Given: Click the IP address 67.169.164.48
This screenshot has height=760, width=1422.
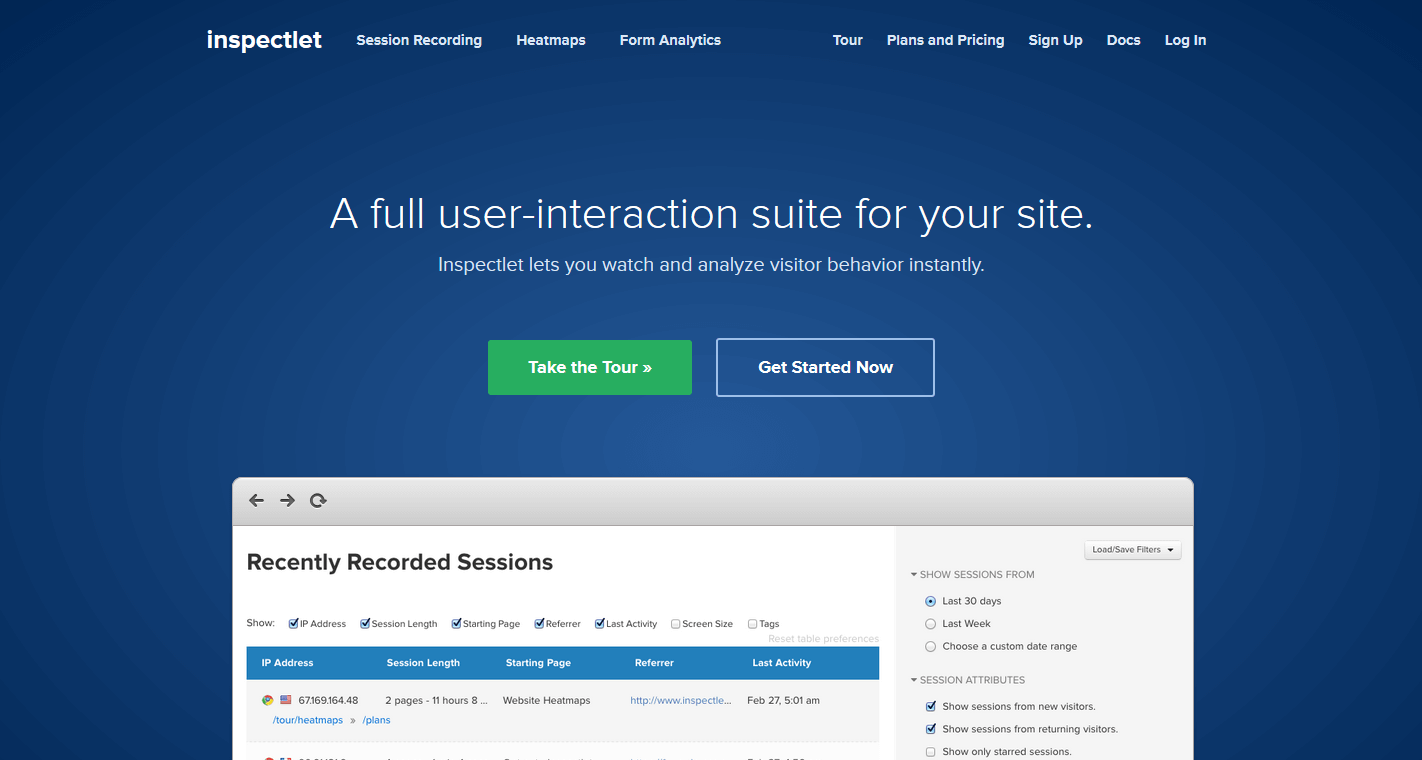Looking at the screenshot, I should (328, 701).
